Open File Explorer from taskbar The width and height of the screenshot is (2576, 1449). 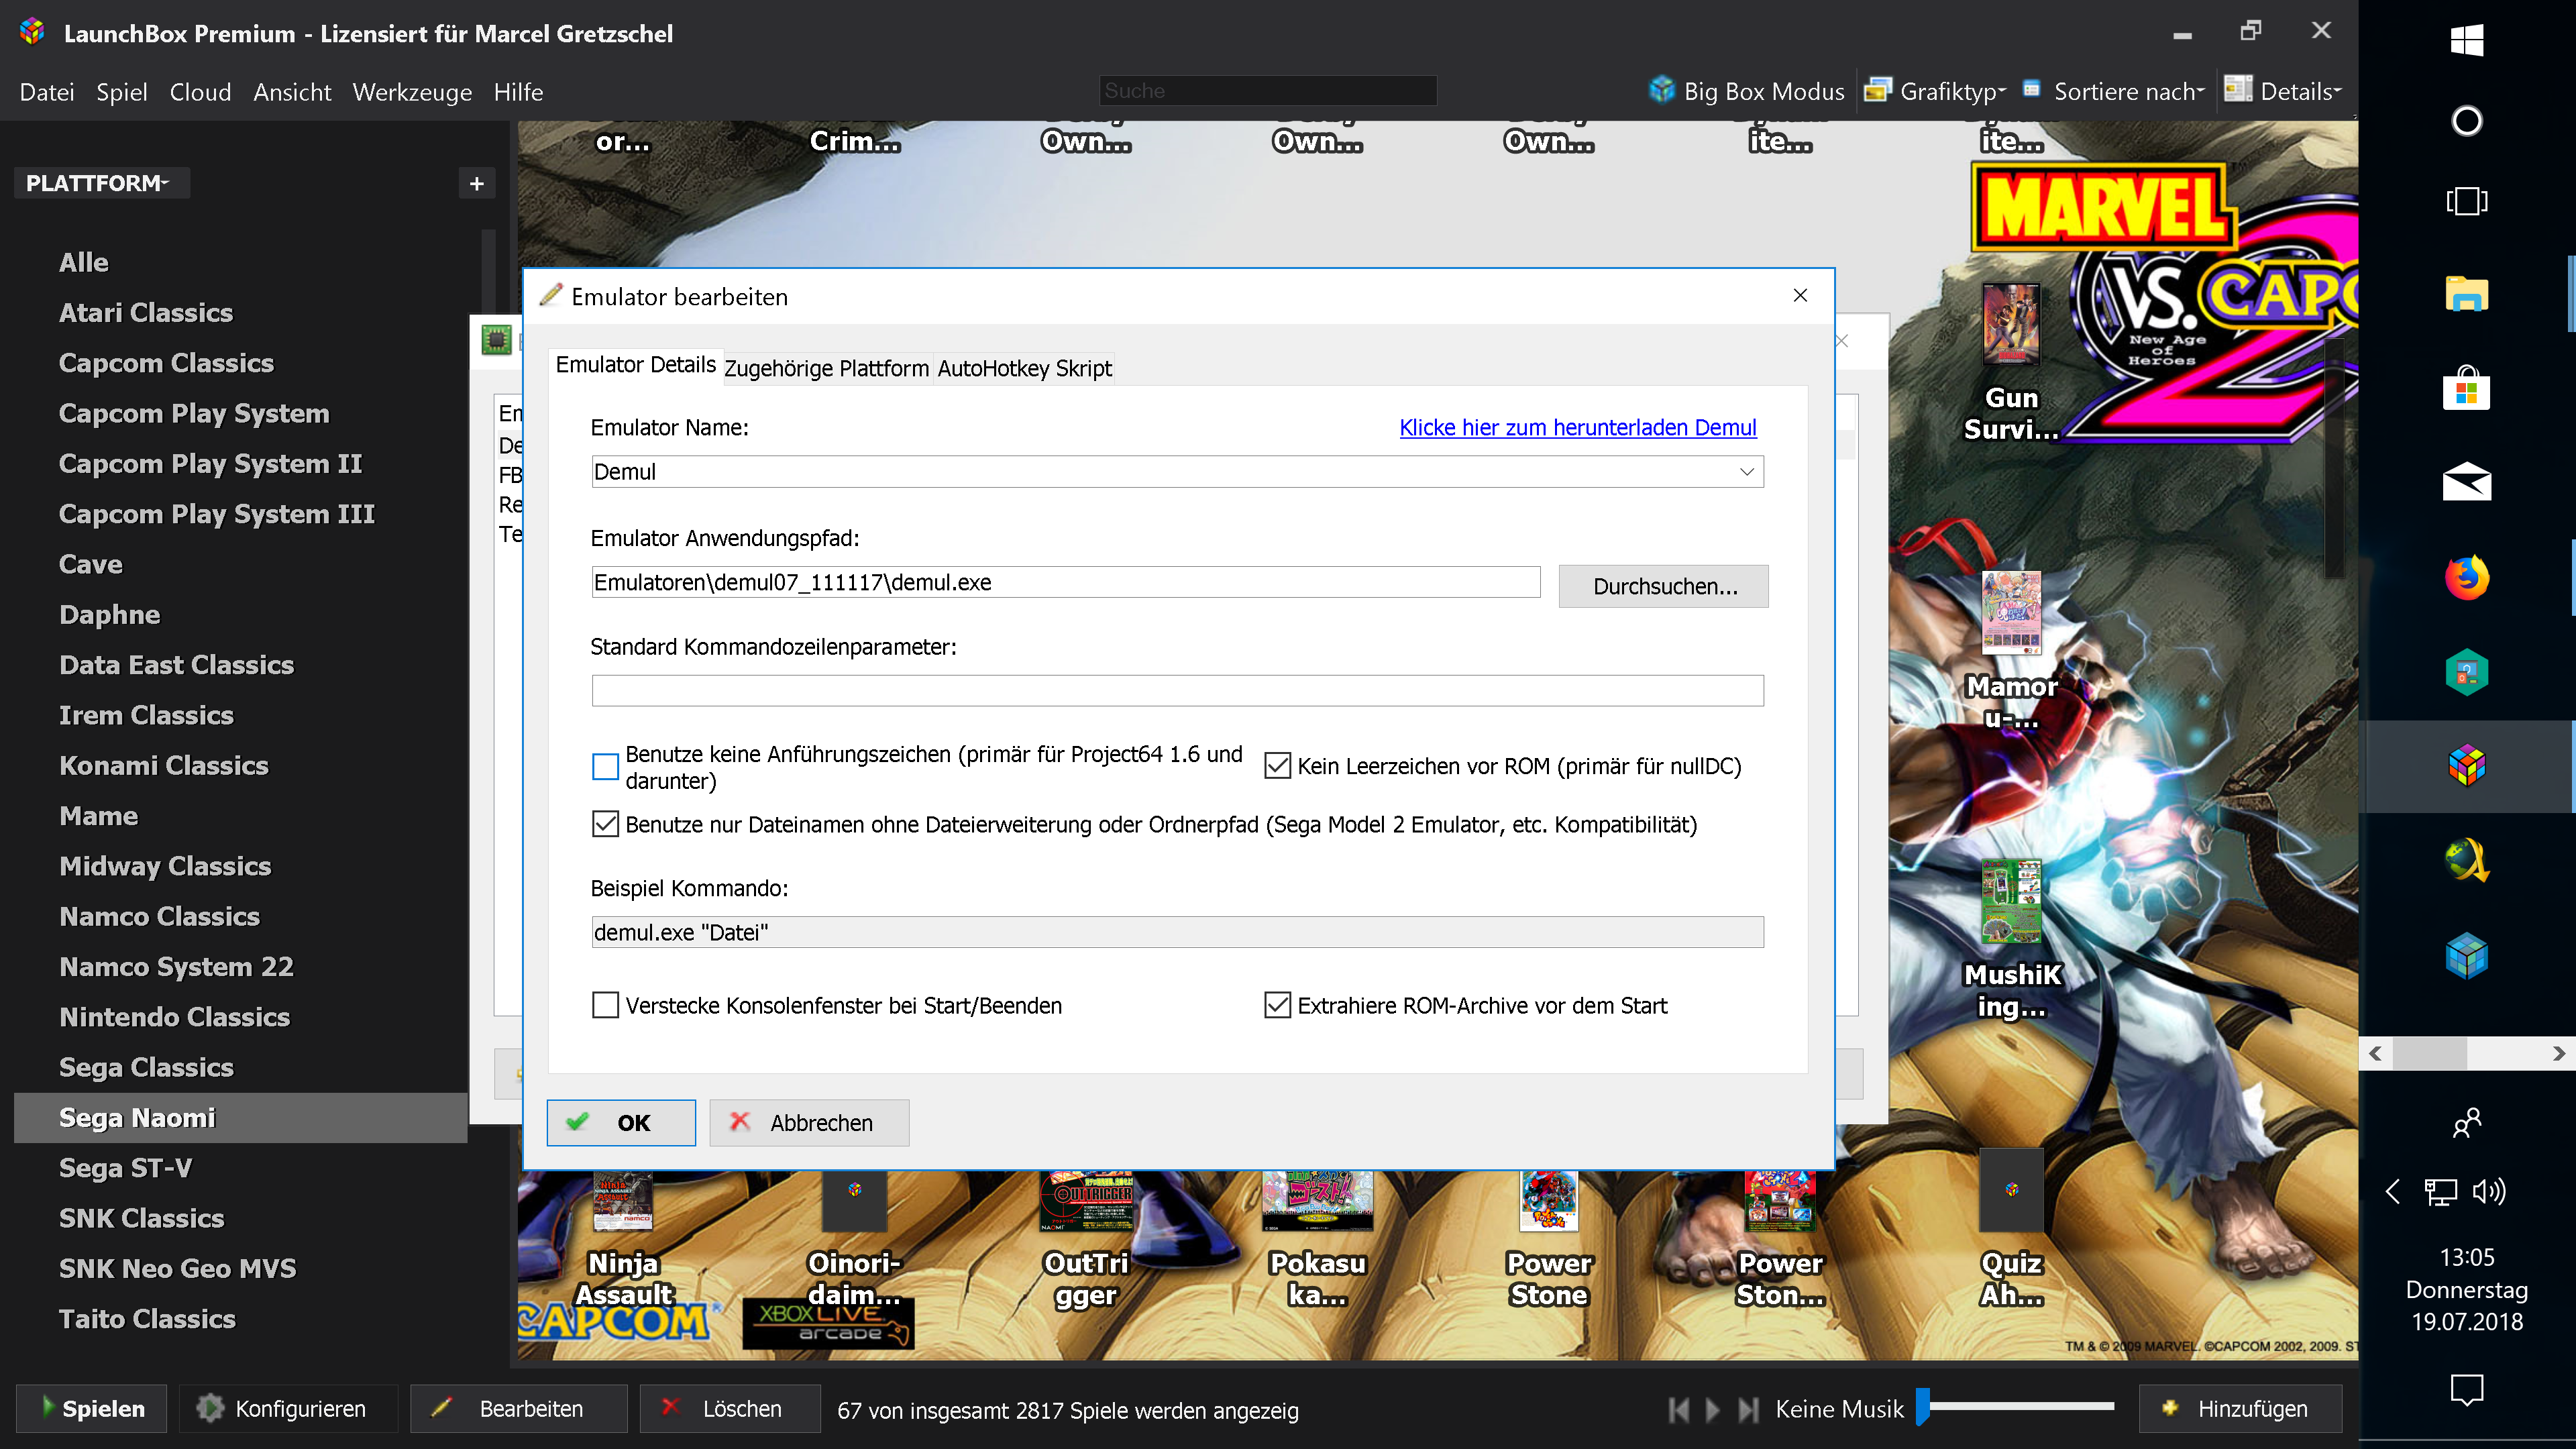click(2466, 294)
